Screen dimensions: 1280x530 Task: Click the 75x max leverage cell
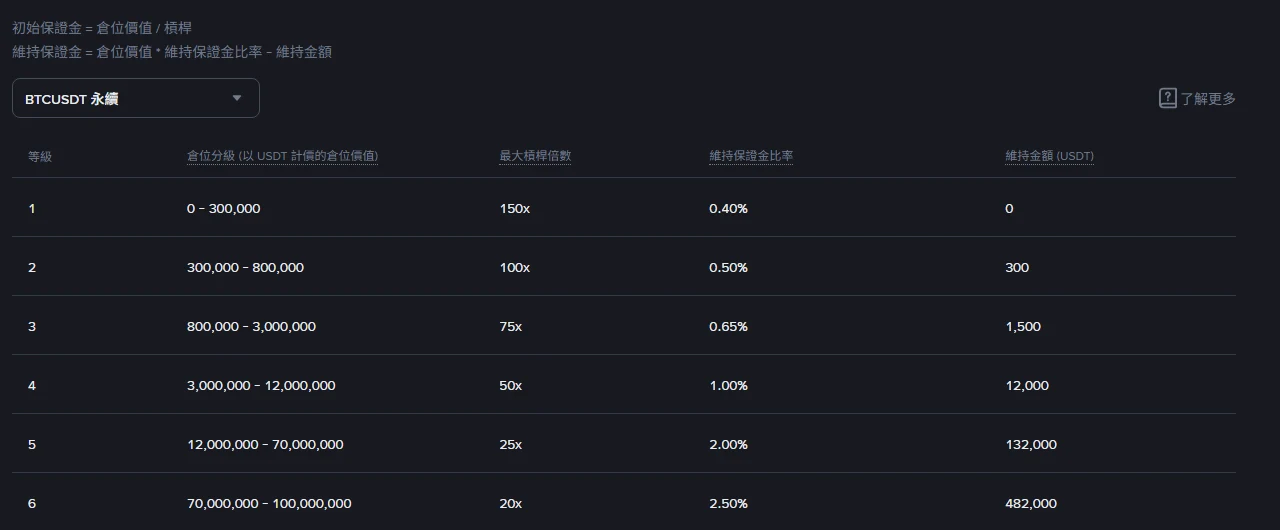[x=510, y=326]
